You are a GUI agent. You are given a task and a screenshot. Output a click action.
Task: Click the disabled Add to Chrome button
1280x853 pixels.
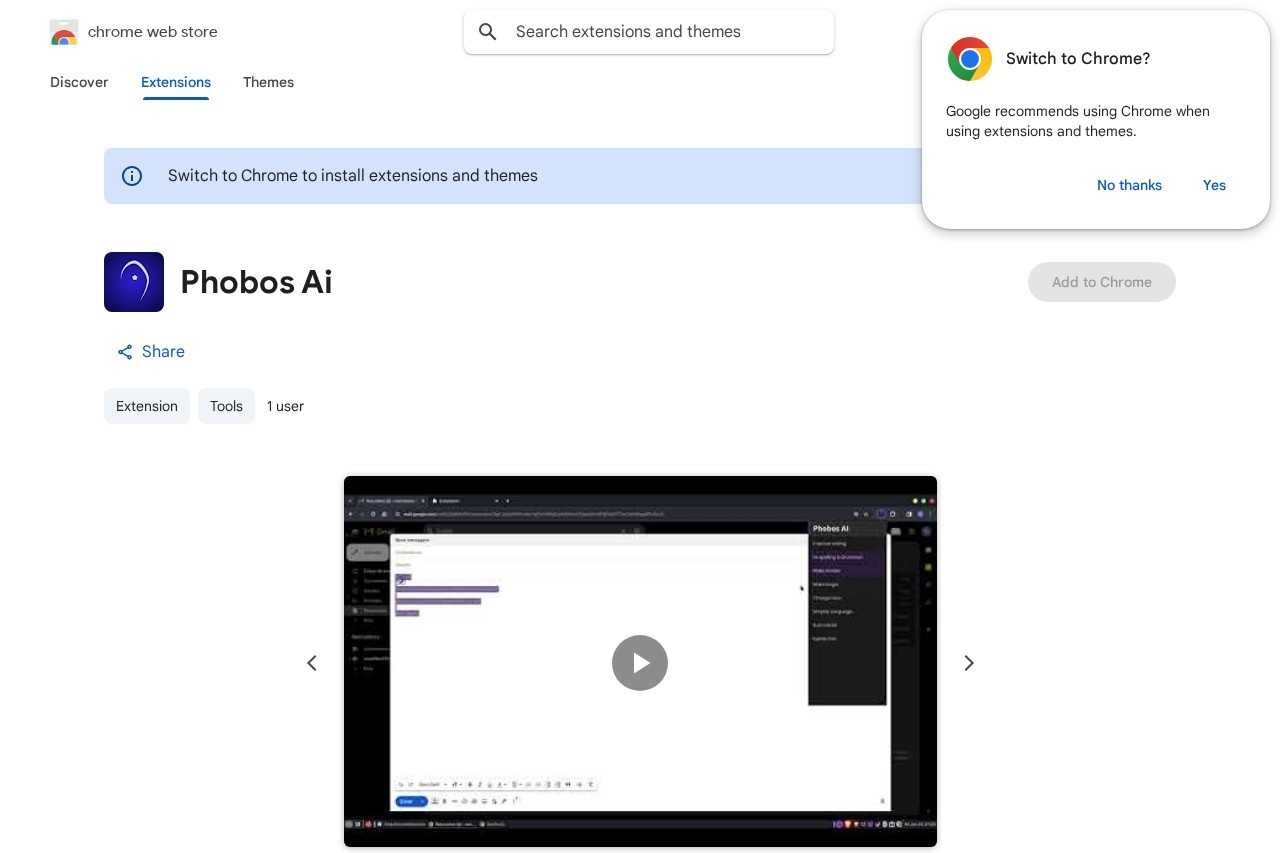click(1102, 282)
